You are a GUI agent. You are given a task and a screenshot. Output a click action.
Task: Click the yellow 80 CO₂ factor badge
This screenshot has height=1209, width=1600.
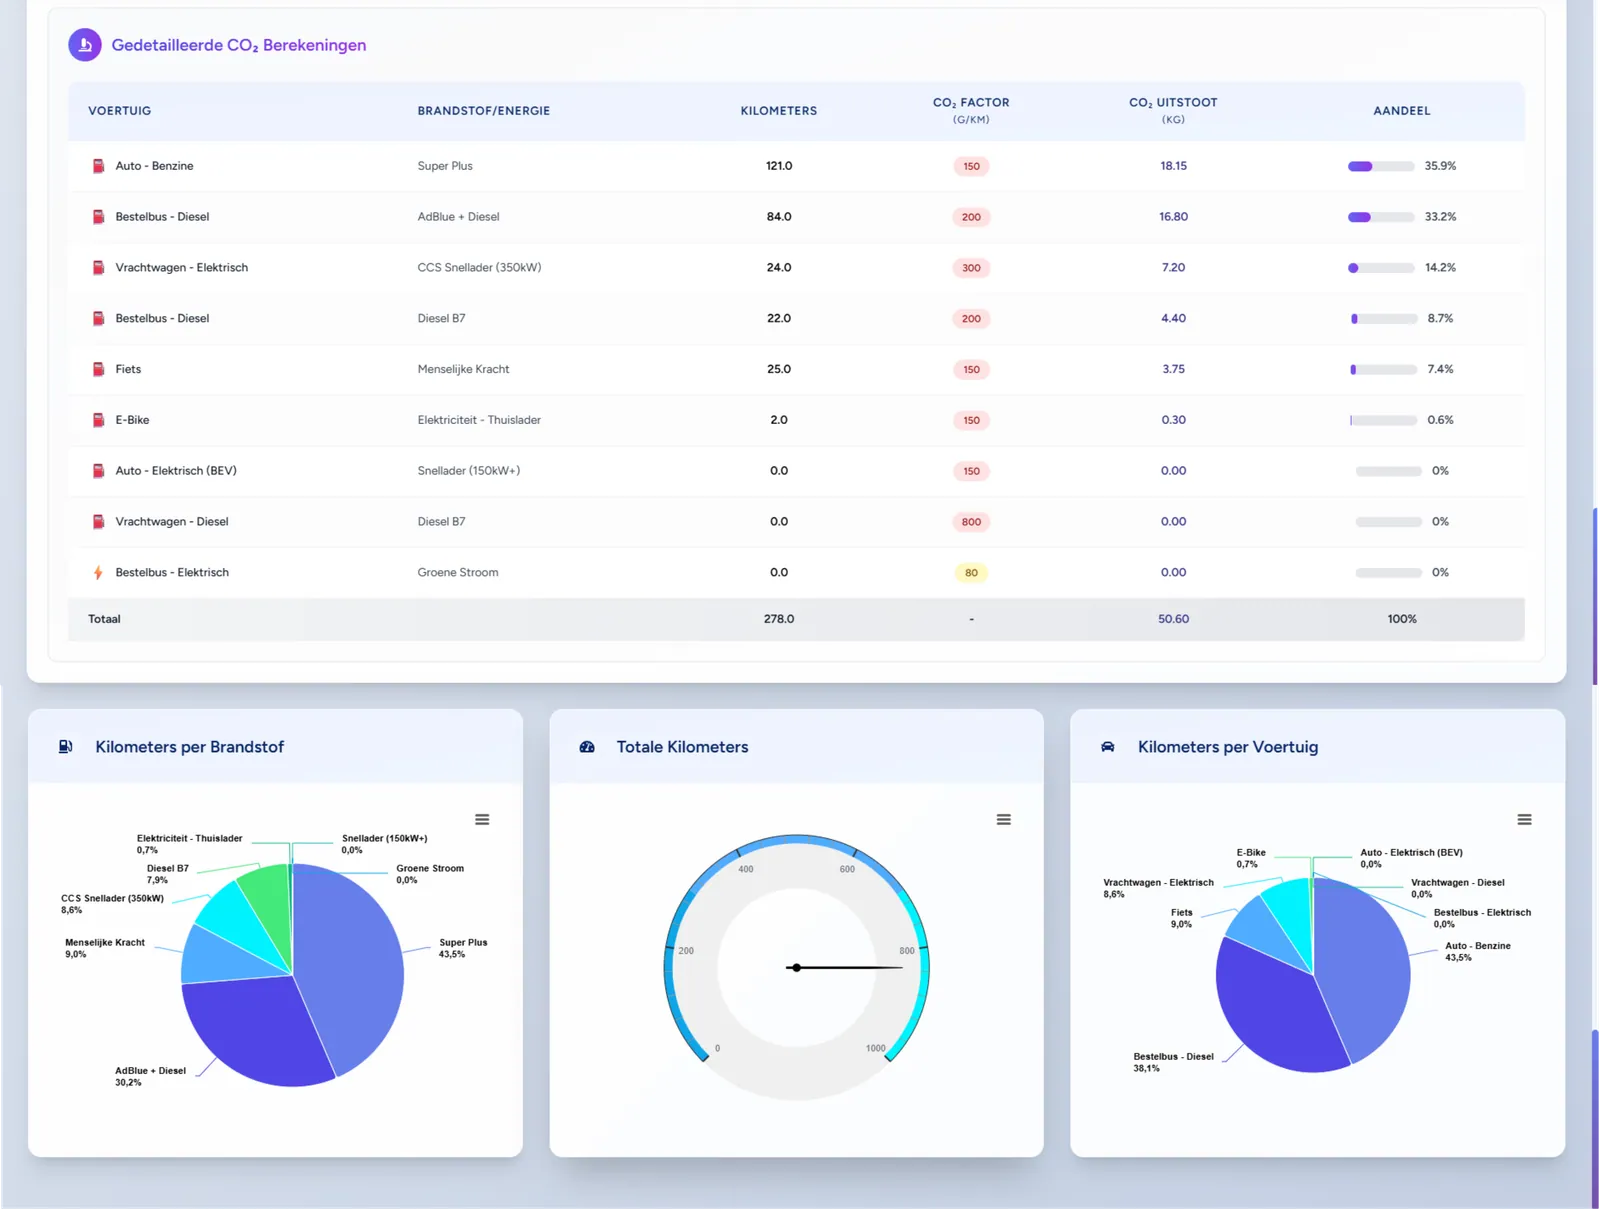click(x=971, y=573)
